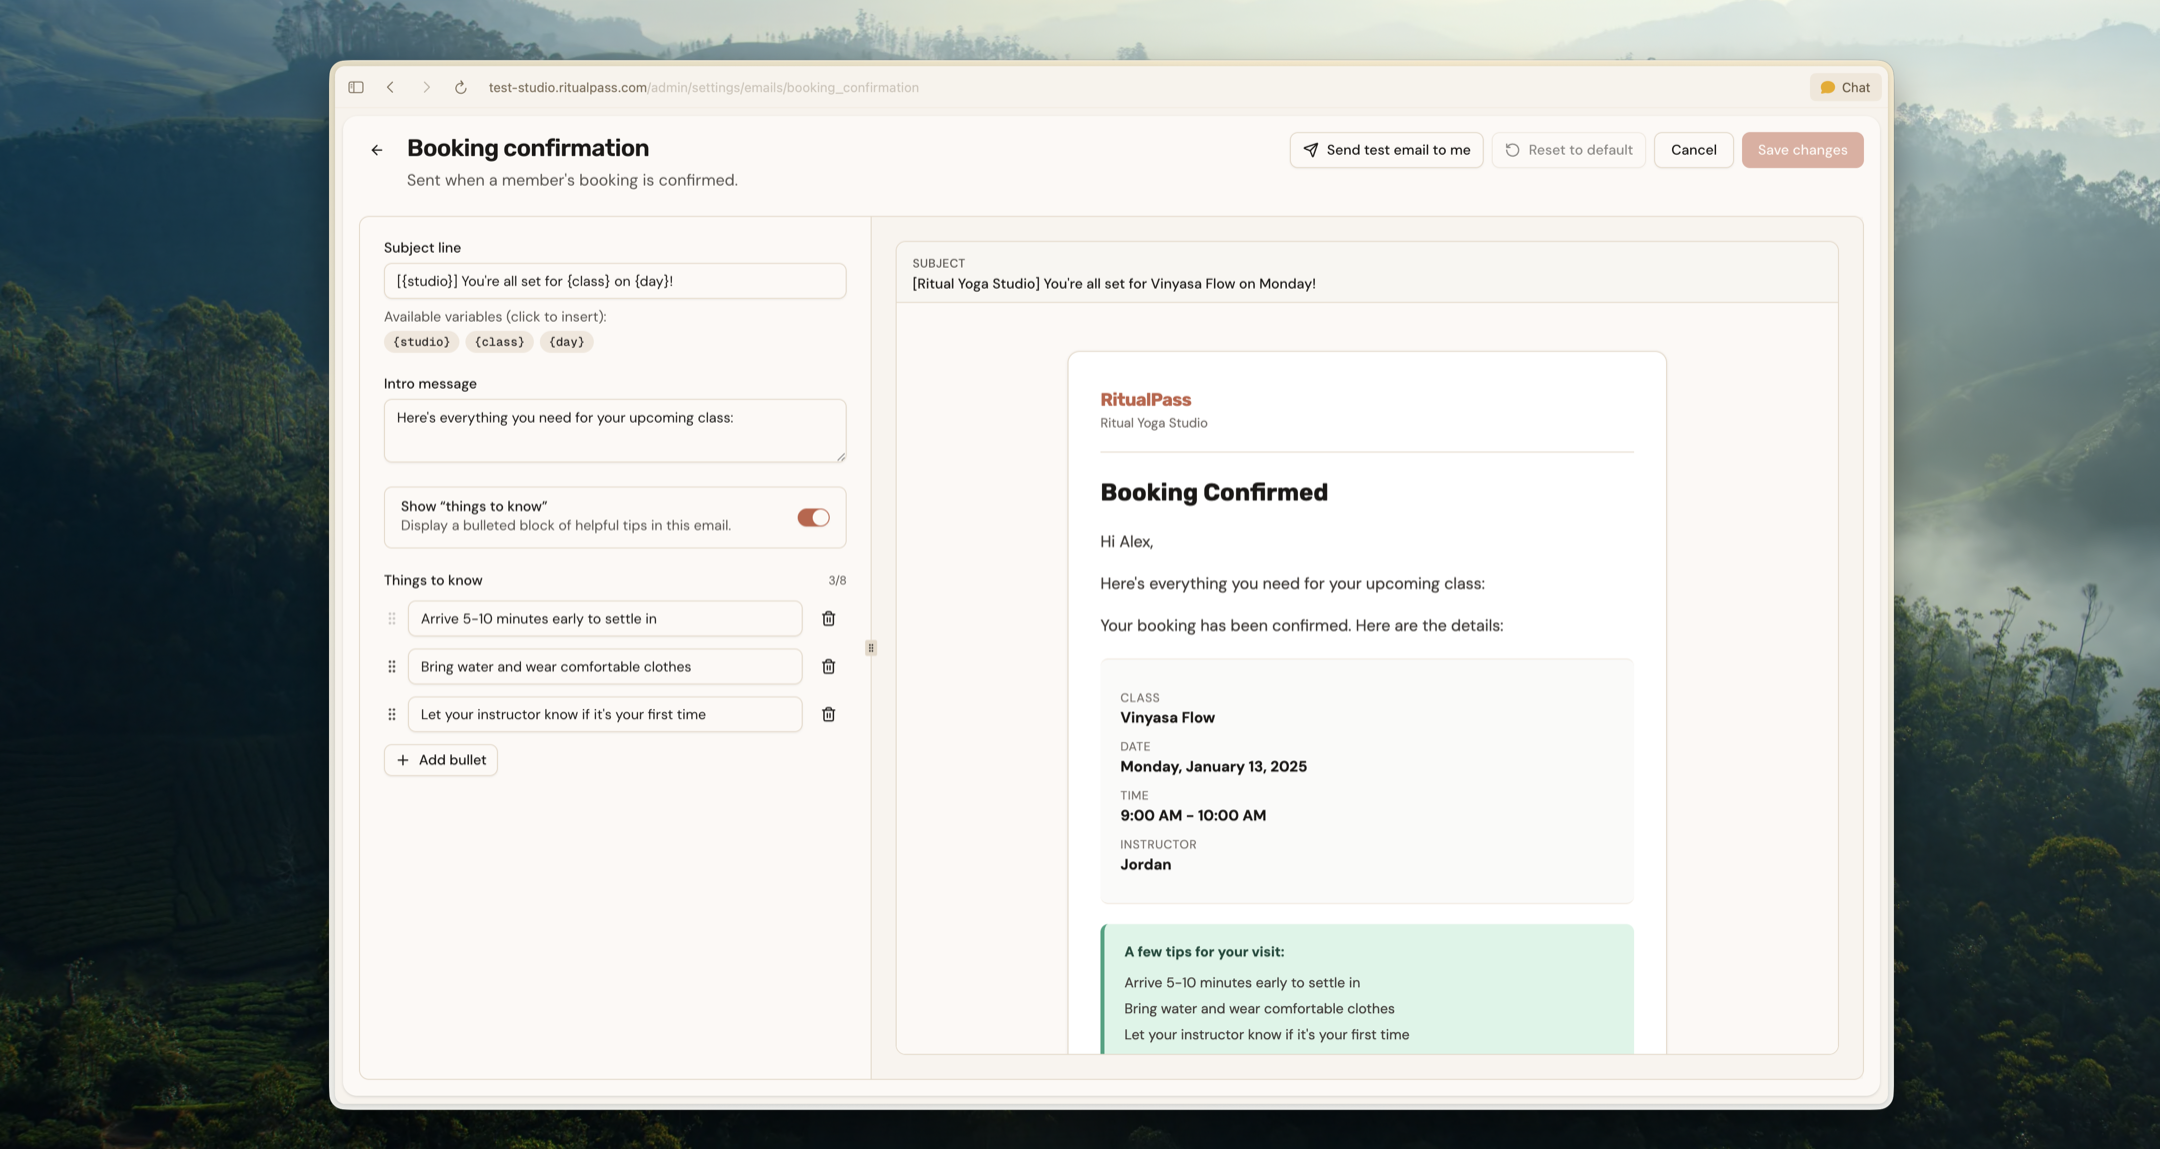Go forward with the browser forward arrow
The height and width of the screenshot is (1149, 2160).
[x=426, y=88]
